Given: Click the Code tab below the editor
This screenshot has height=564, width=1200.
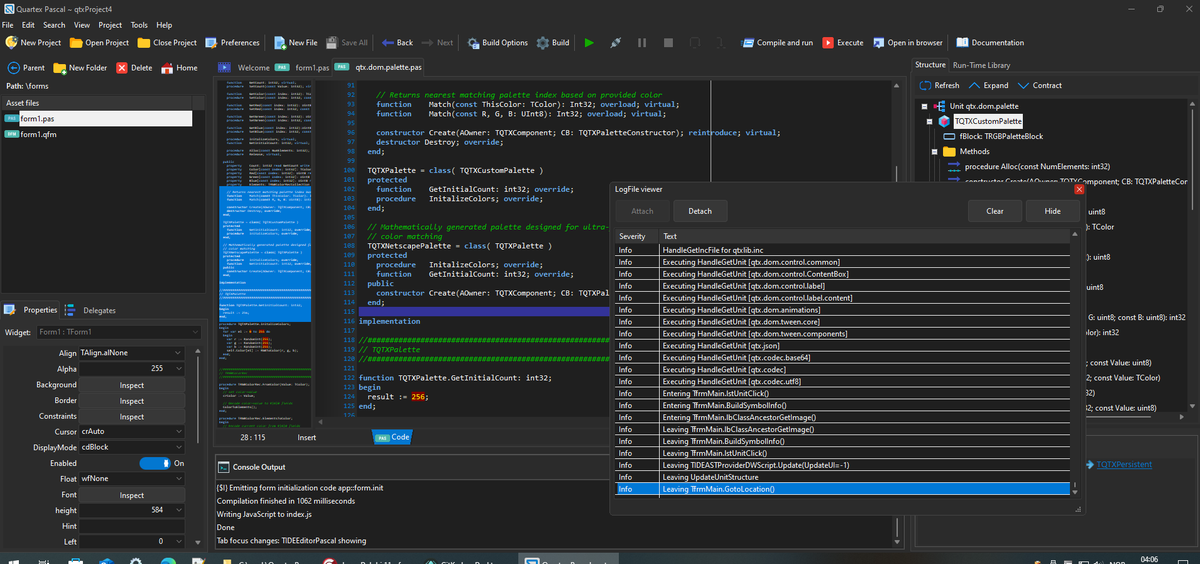Looking at the screenshot, I should [x=392, y=437].
